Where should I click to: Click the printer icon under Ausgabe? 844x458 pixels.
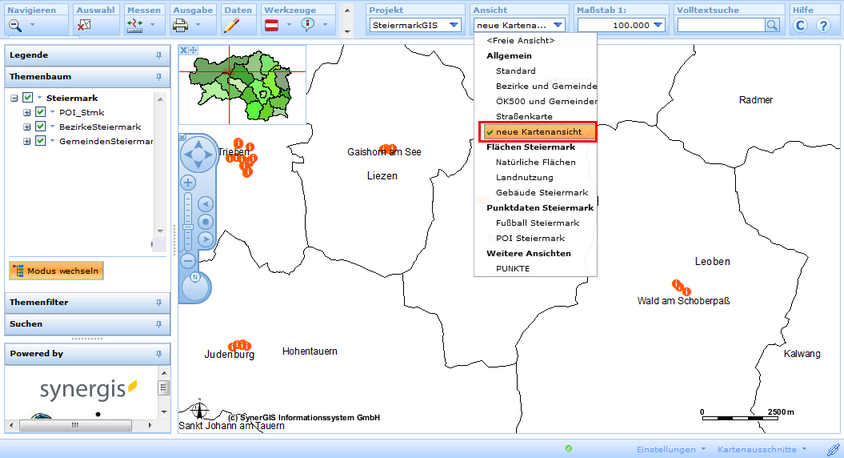click(x=180, y=25)
